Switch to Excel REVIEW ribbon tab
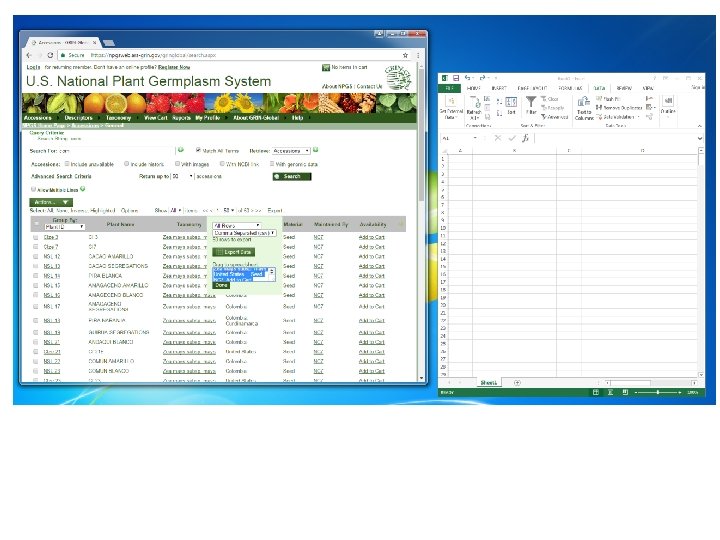720x540 pixels. (x=624, y=88)
